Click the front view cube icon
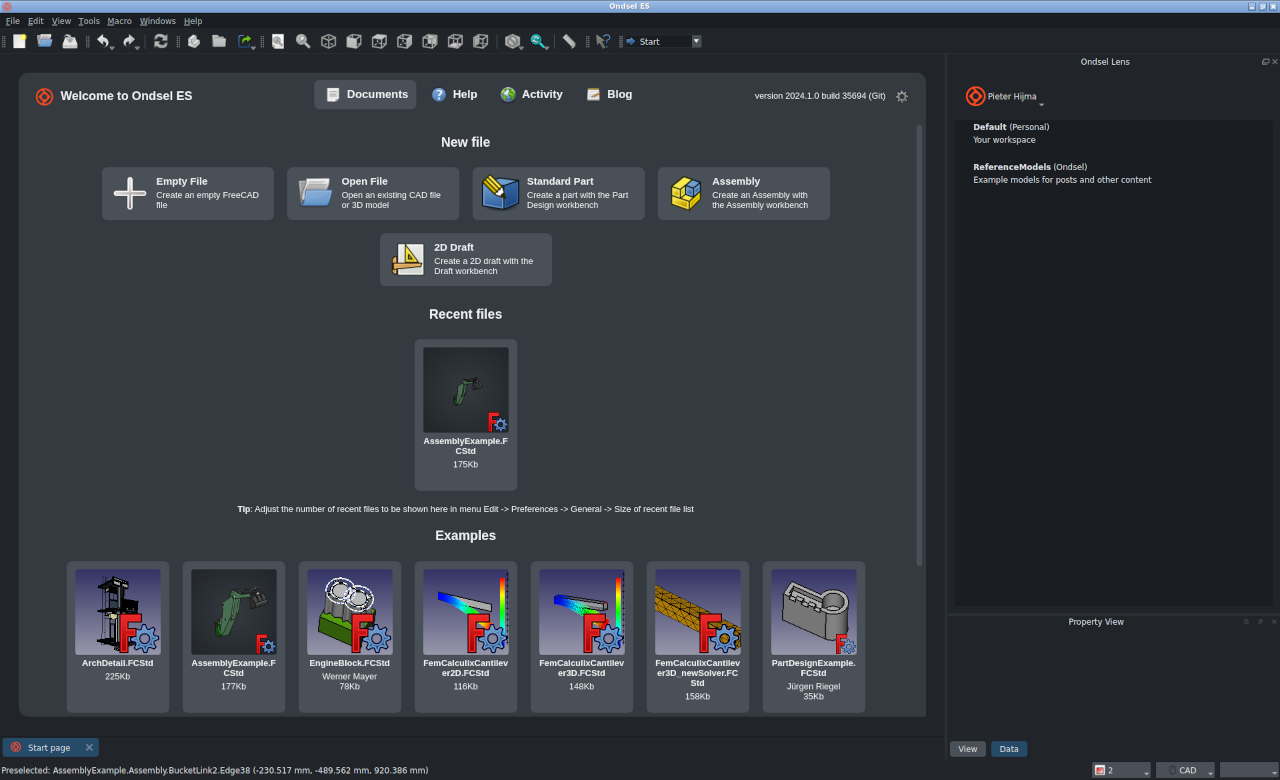 pos(354,41)
